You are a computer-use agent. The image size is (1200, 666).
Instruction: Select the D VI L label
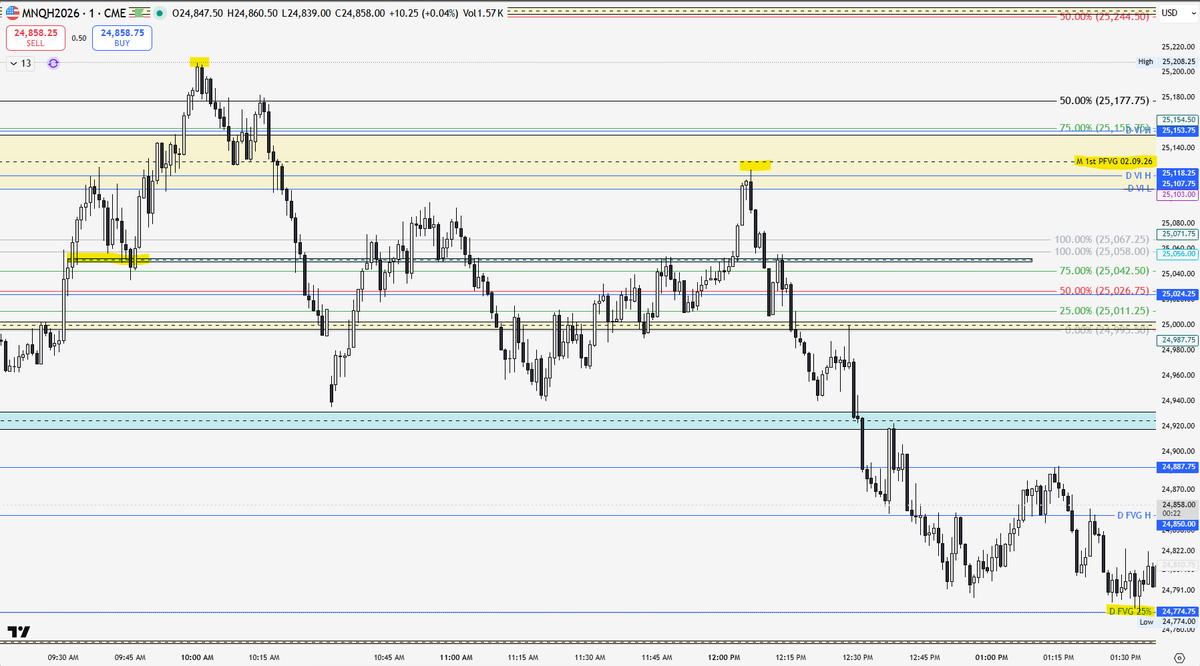[x=1140, y=188]
